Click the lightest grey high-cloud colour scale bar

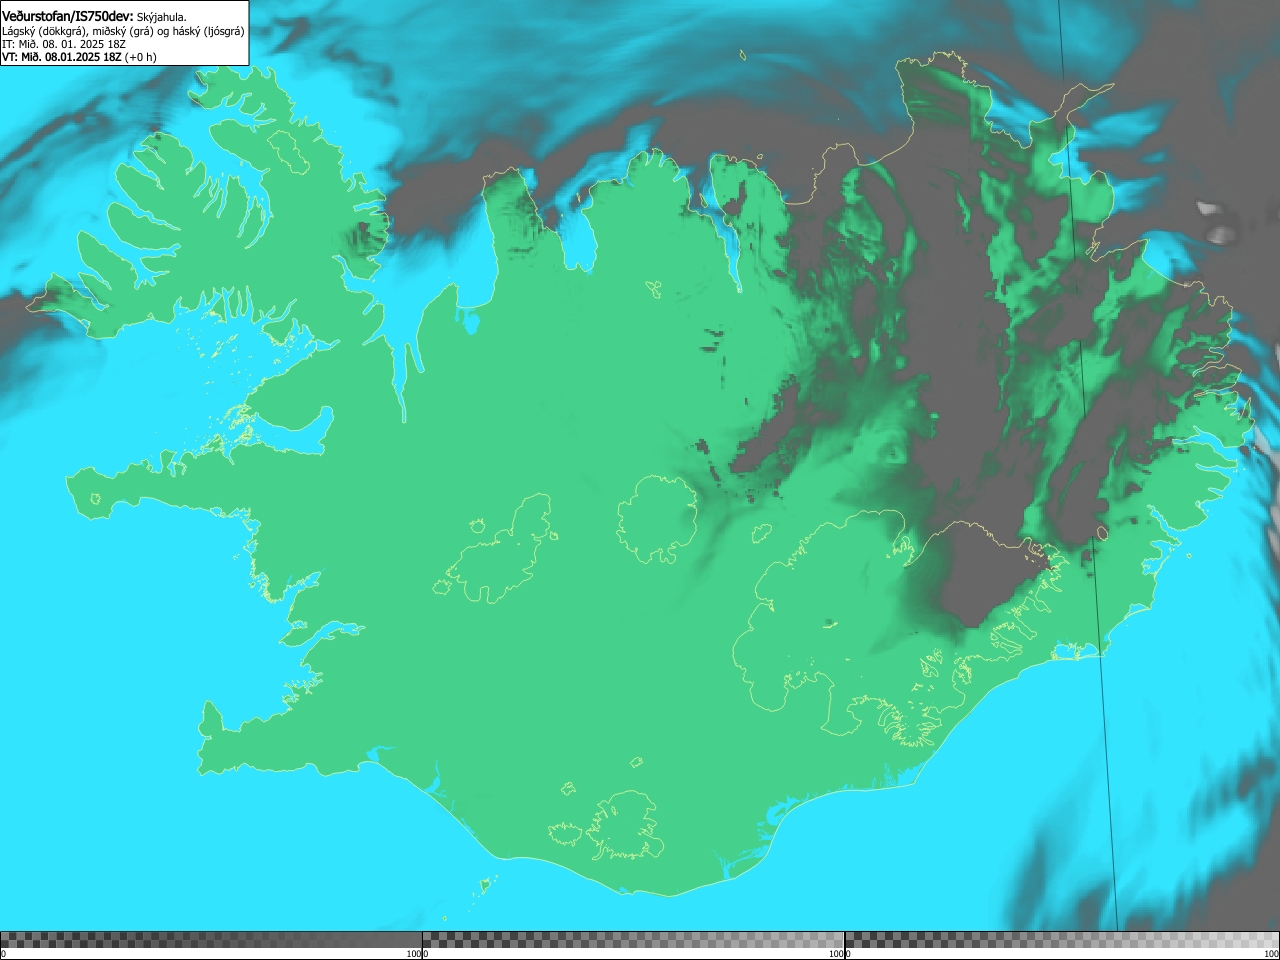[x=1062, y=940]
